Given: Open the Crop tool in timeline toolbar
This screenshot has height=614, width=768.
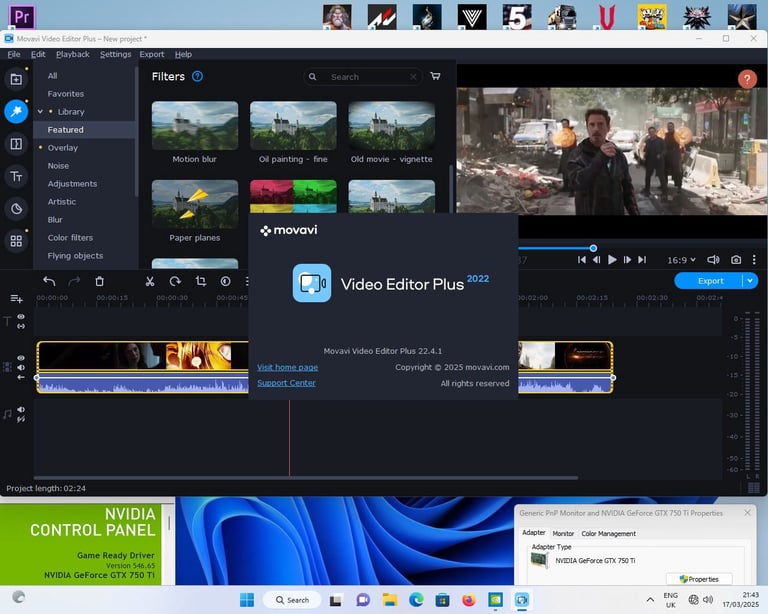Looking at the screenshot, I should coord(200,281).
